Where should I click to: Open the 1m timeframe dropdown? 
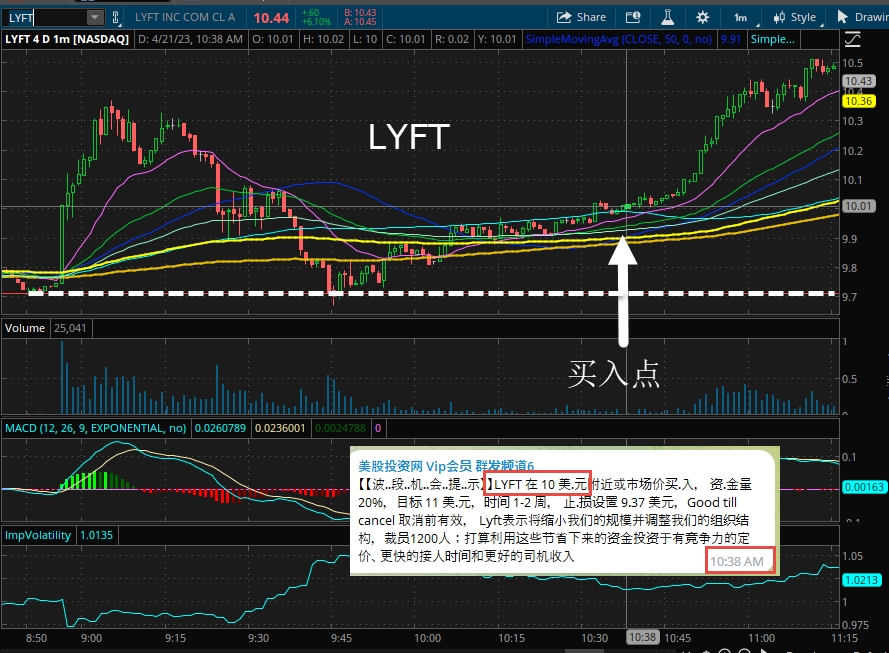[741, 18]
